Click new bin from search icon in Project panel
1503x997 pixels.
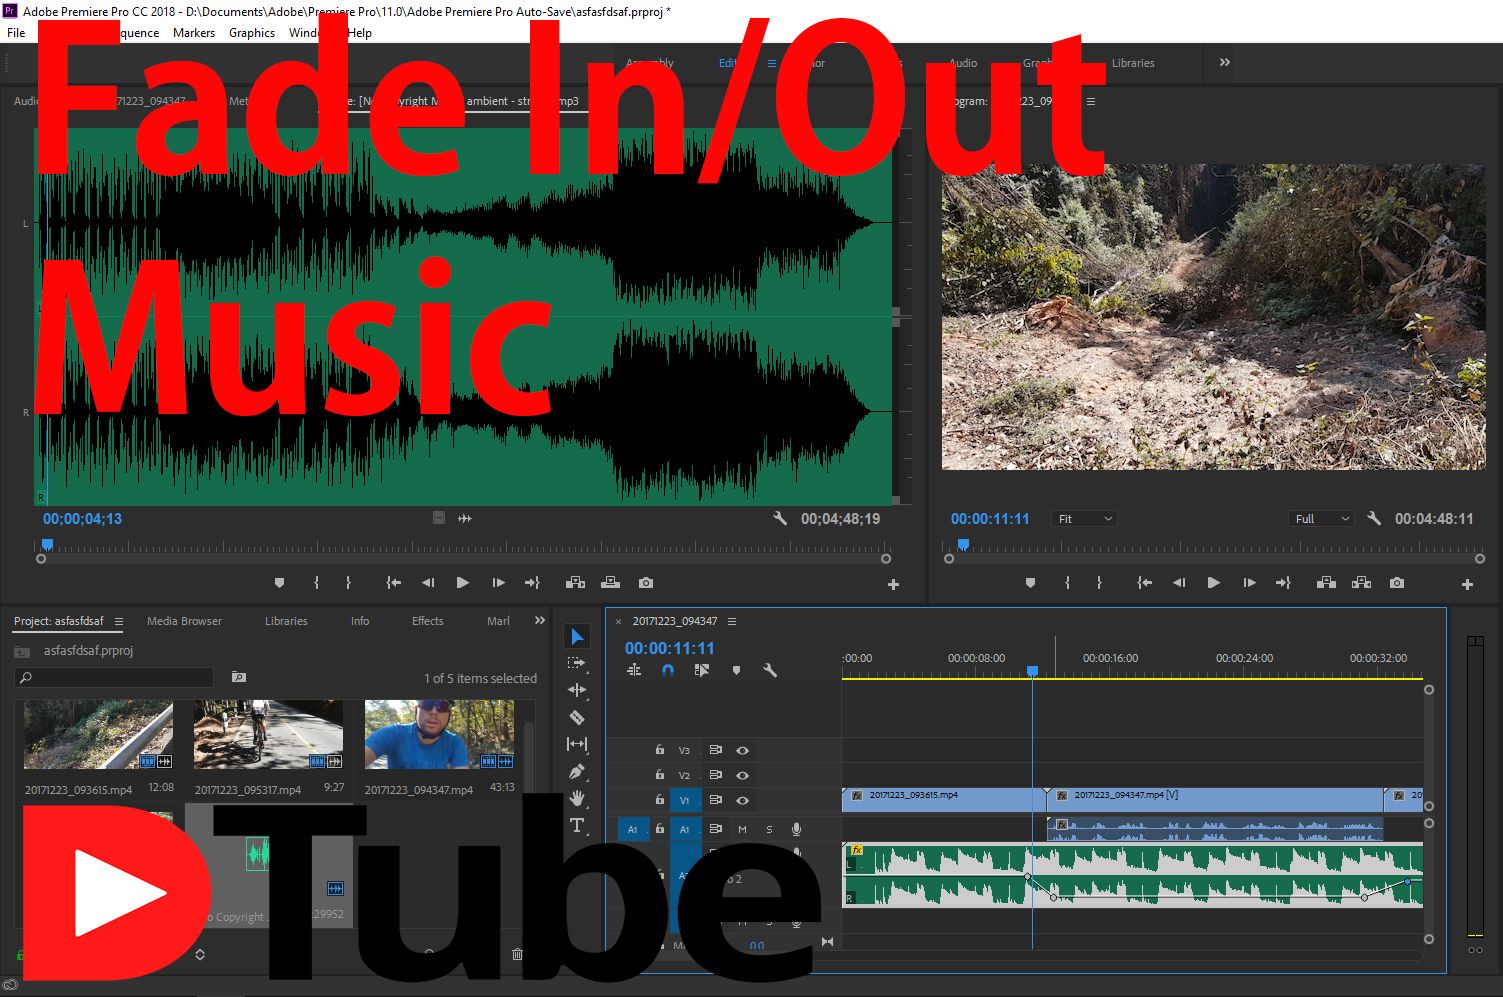[x=238, y=677]
